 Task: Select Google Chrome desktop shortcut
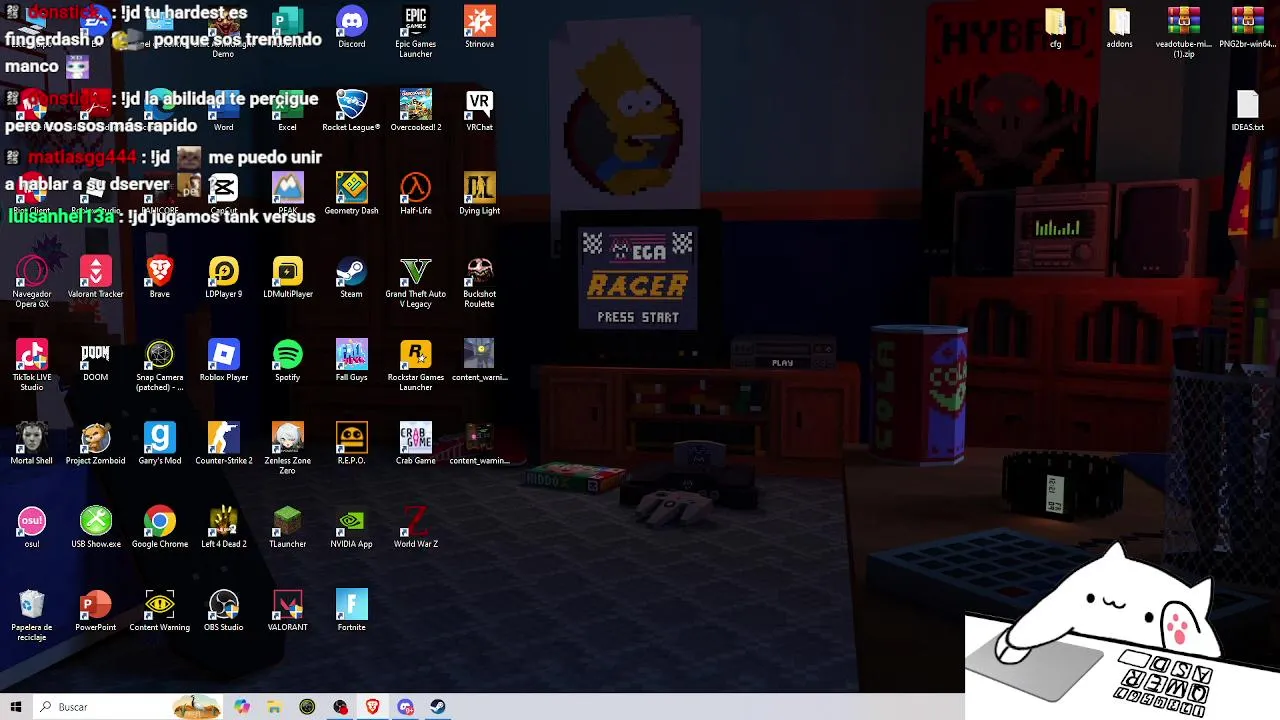click(x=159, y=527)
